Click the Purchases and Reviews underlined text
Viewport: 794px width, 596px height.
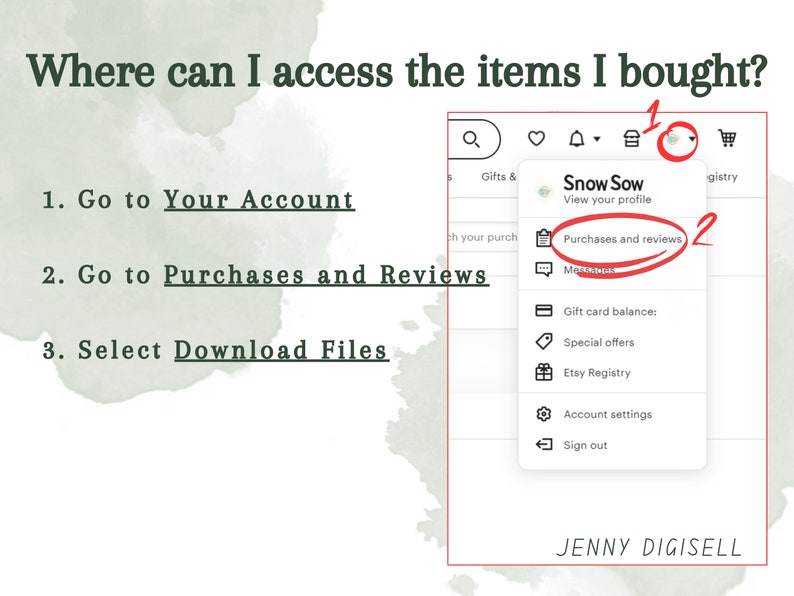[326, 275]
